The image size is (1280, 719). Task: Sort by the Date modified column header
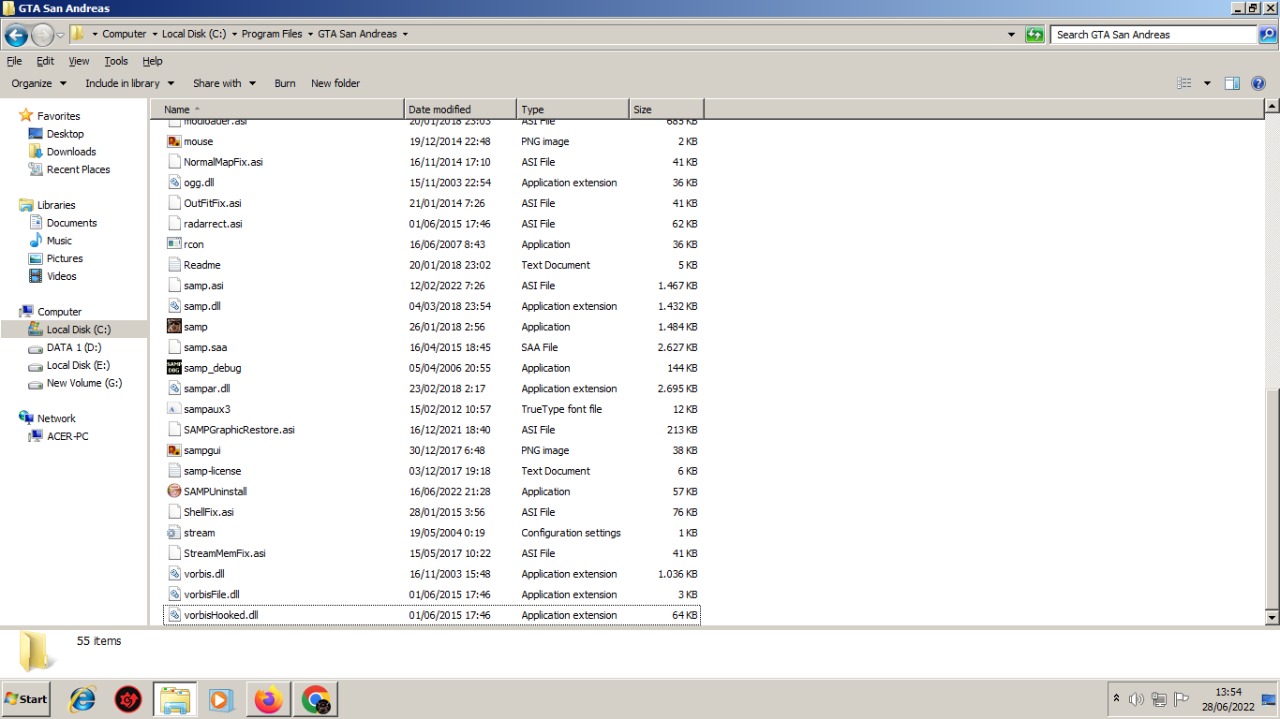[460, 109]
